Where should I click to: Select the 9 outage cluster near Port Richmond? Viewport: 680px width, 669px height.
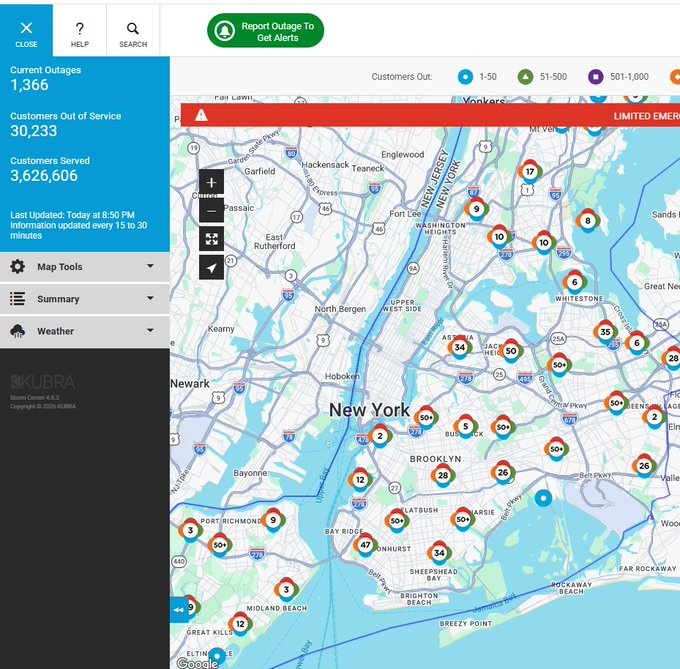[x=273, y=520]
